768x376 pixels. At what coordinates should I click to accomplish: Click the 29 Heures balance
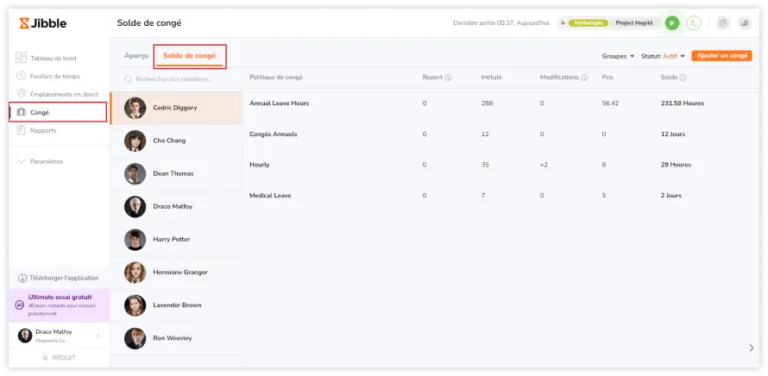[675, 164]
